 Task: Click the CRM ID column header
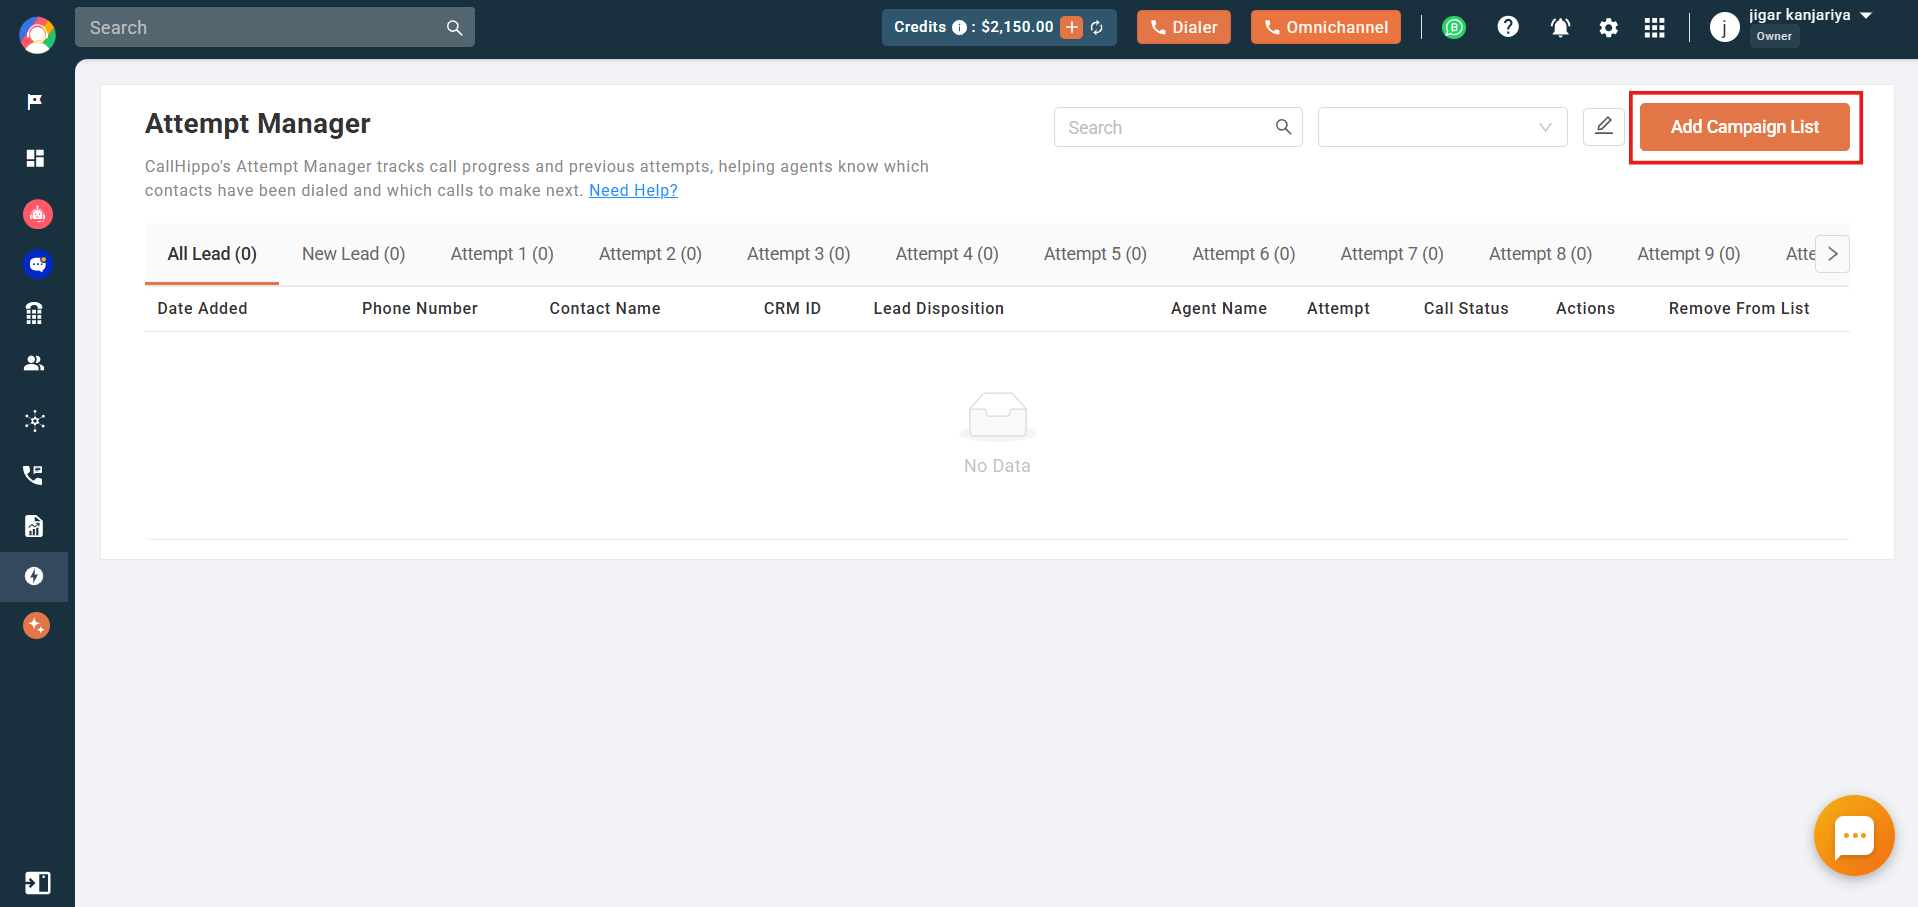click(x=792, y=308)
